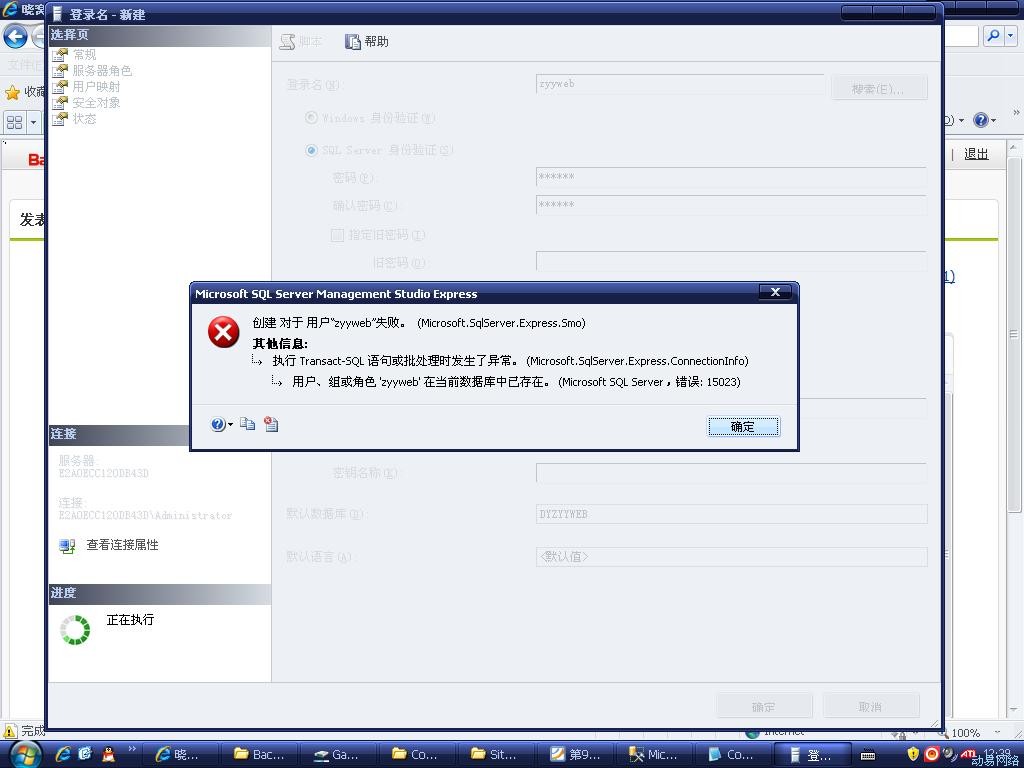Viewport: 1024px width, 768px height.
Task: Click the 退出 link in the browser
Action: pos(976,154)
